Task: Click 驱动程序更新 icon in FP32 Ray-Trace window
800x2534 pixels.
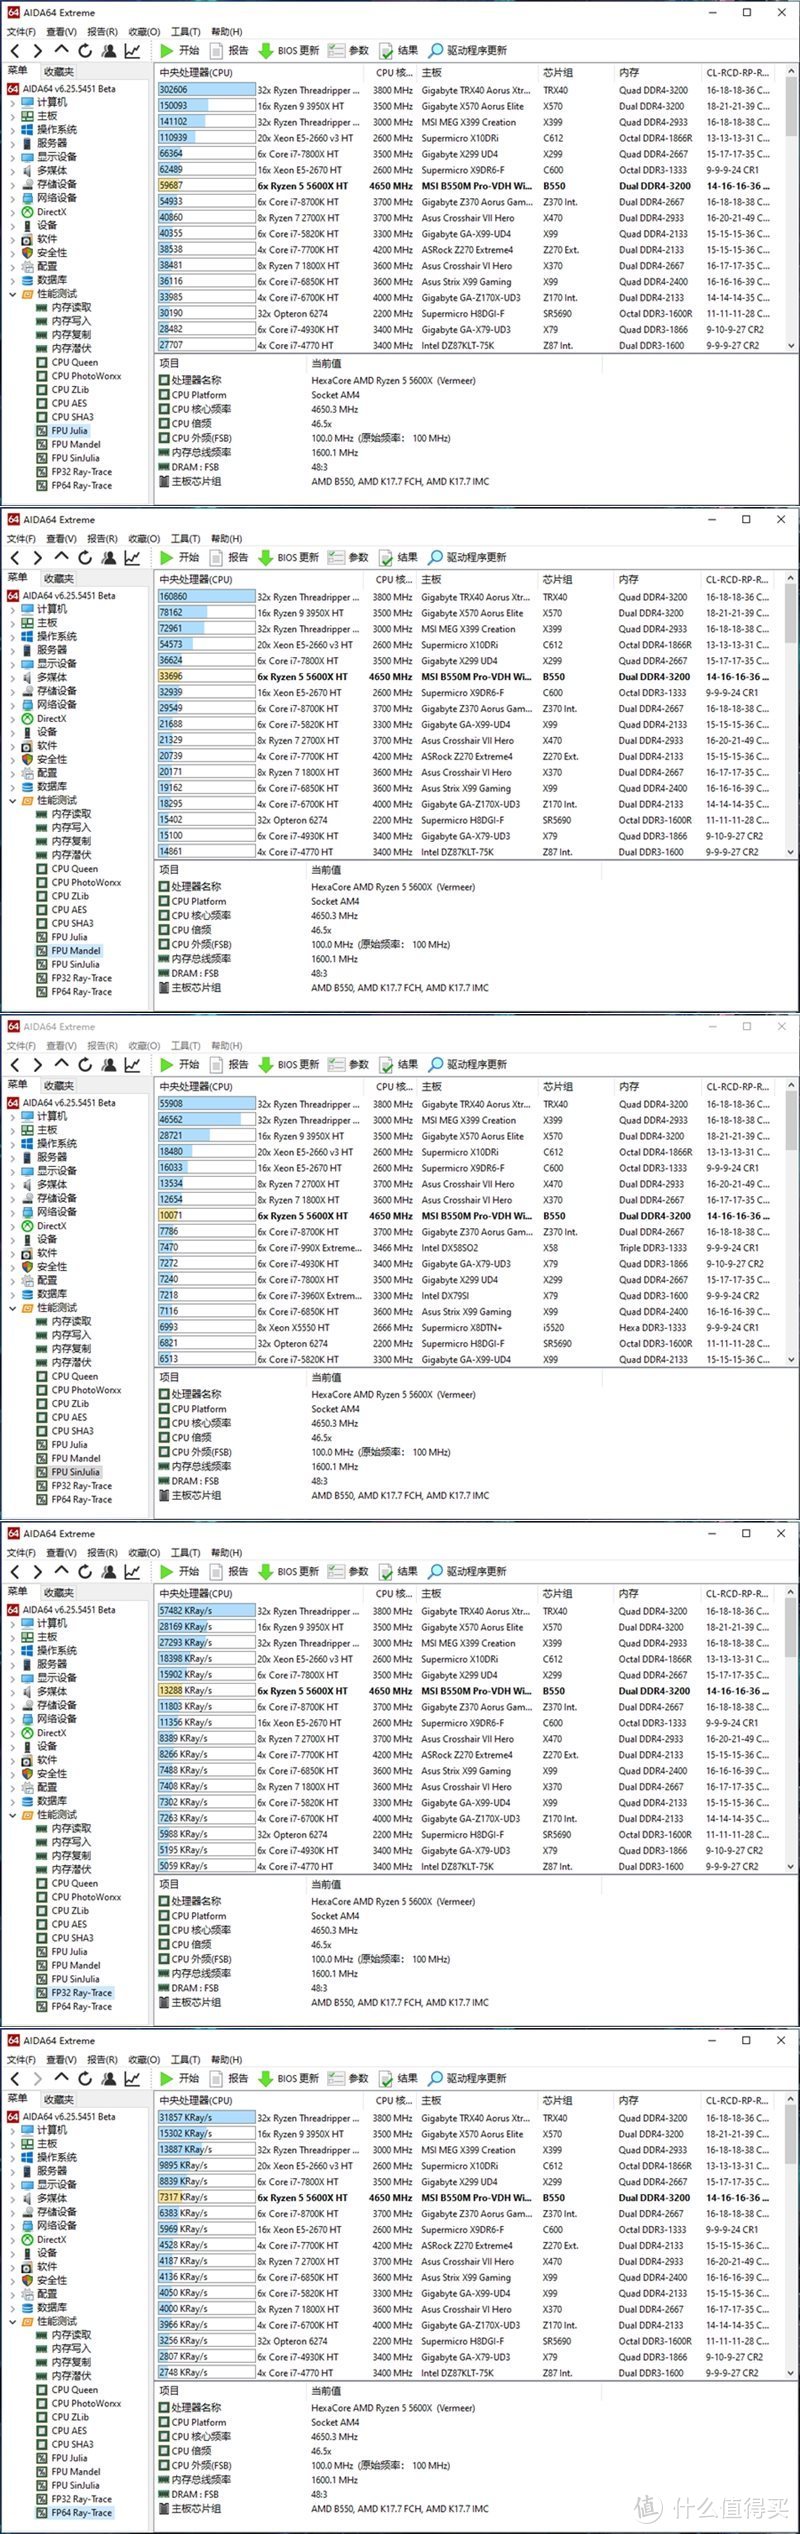Action: click(x=435, y=1571)
